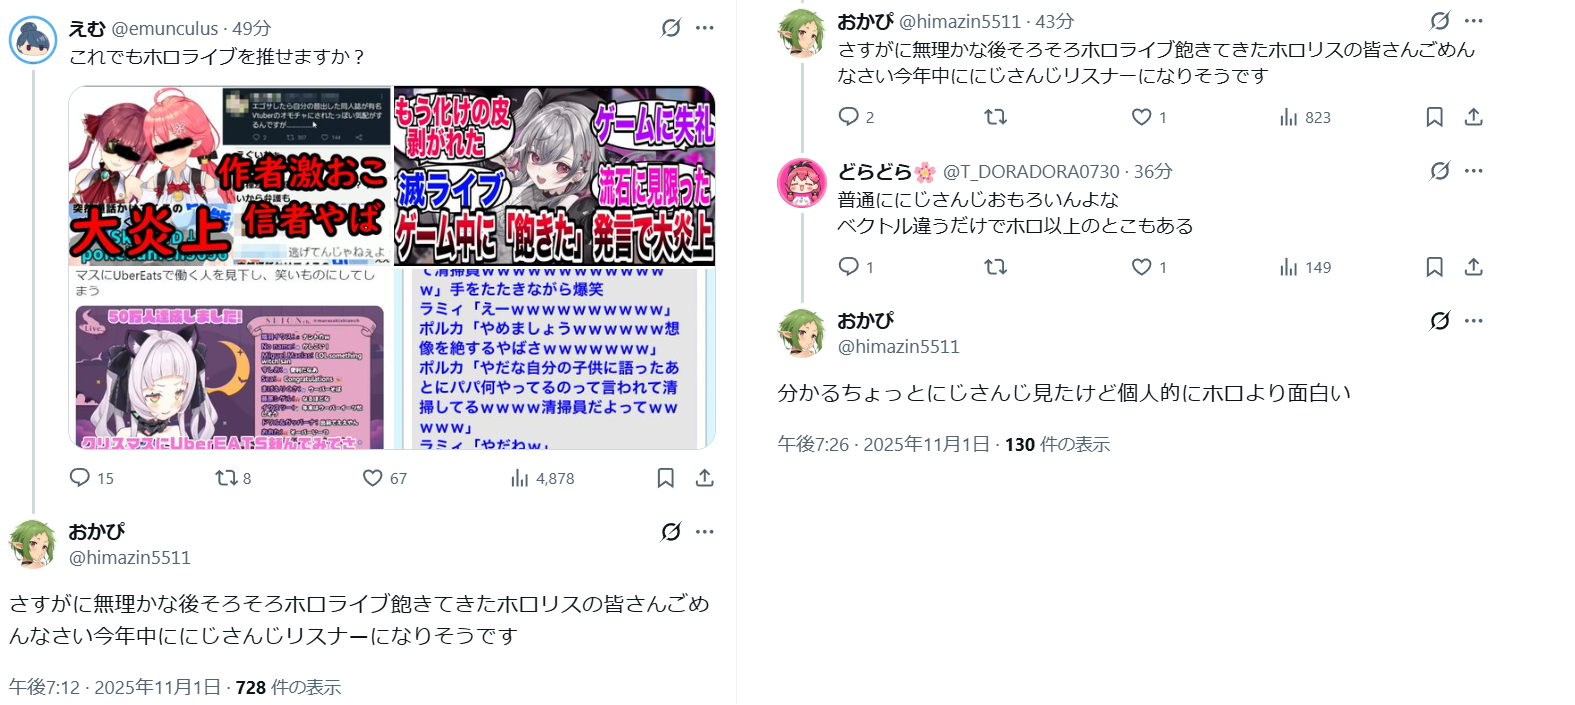The width and height of the screenshot is (1575, 705).
Task: Open ゲーム中に飽きた発言 top-right image
Action: point(555,176)
